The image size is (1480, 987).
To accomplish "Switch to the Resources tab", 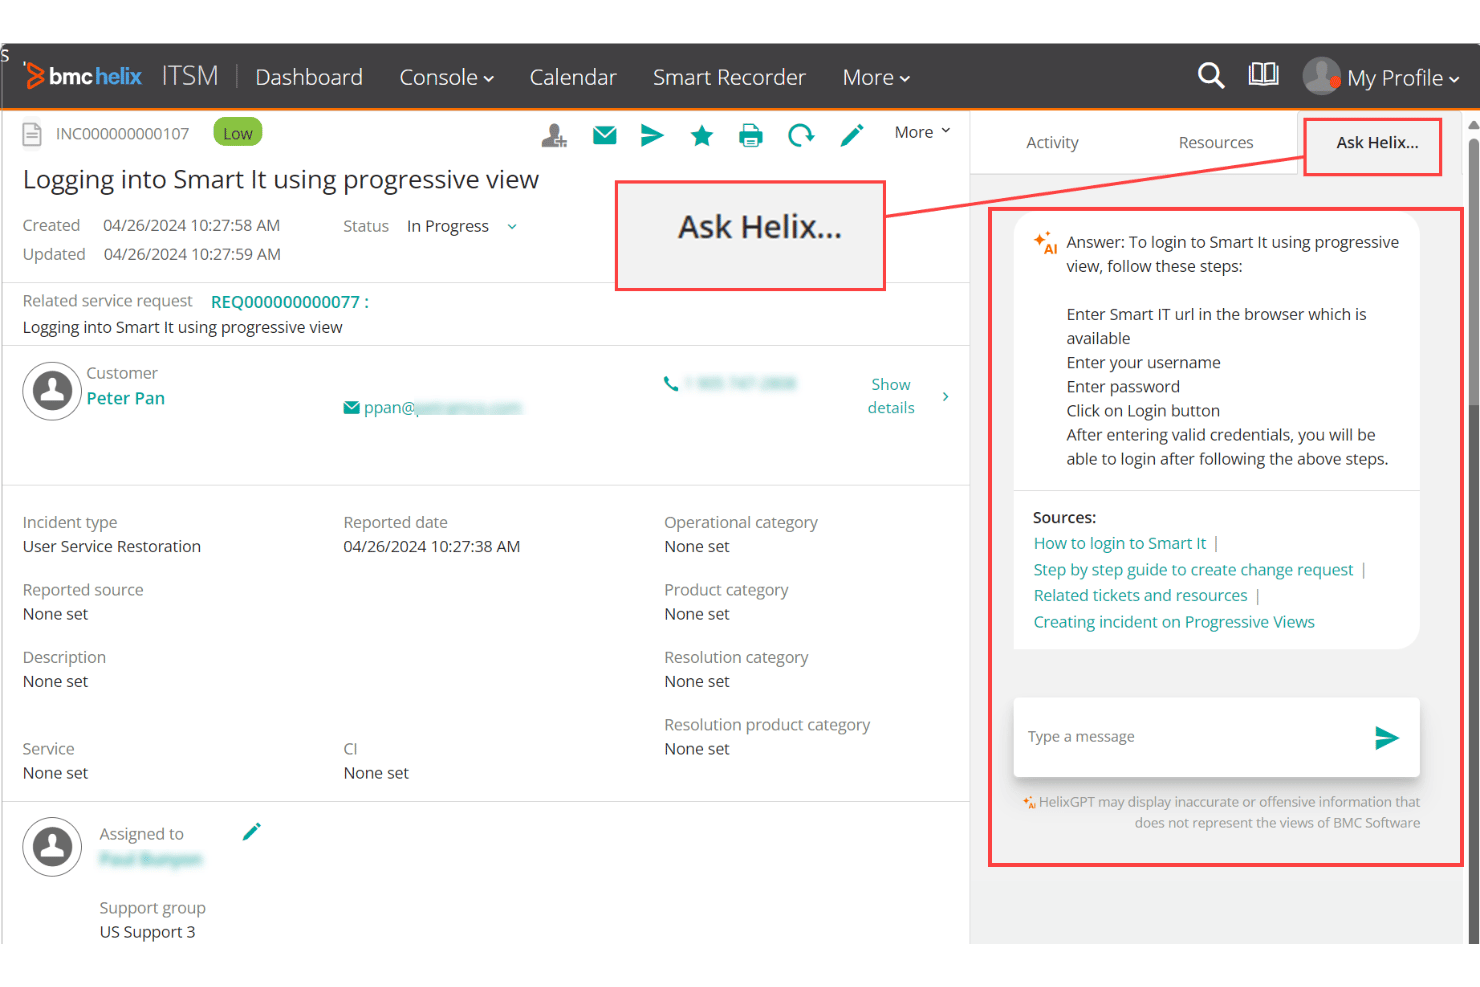I will (x=1216, y=142).
